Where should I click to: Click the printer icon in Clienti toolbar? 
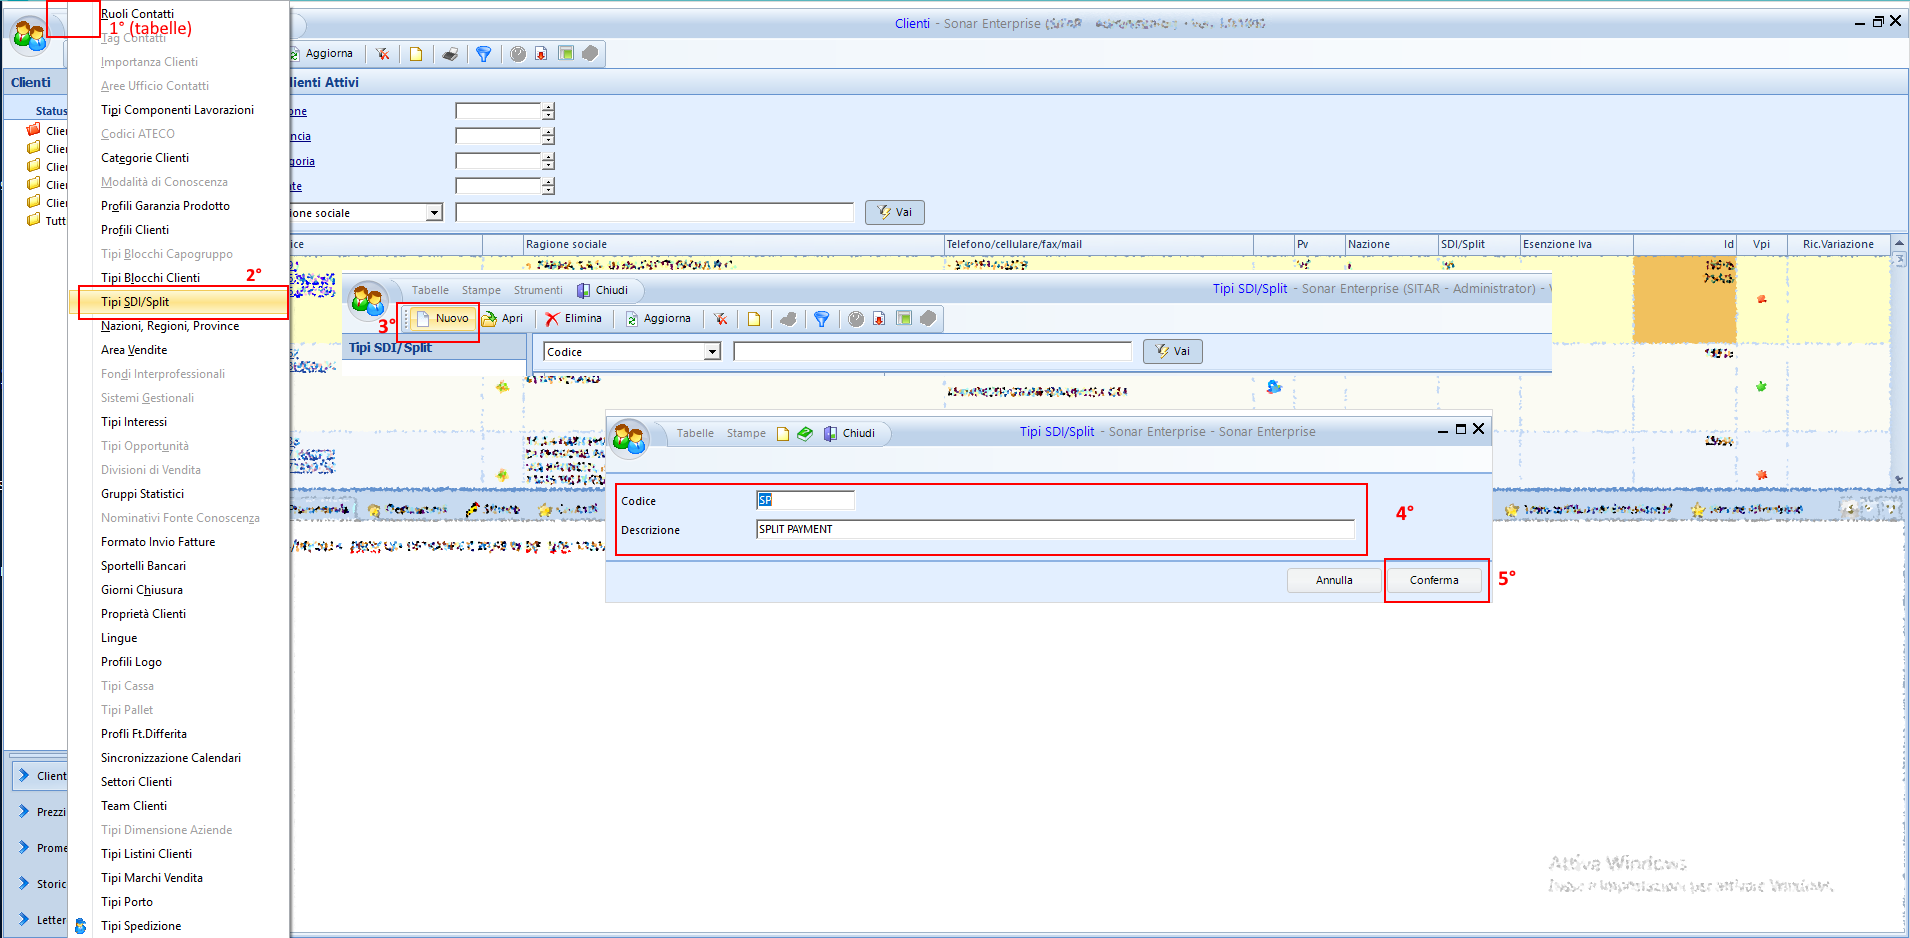click(450, 54)
